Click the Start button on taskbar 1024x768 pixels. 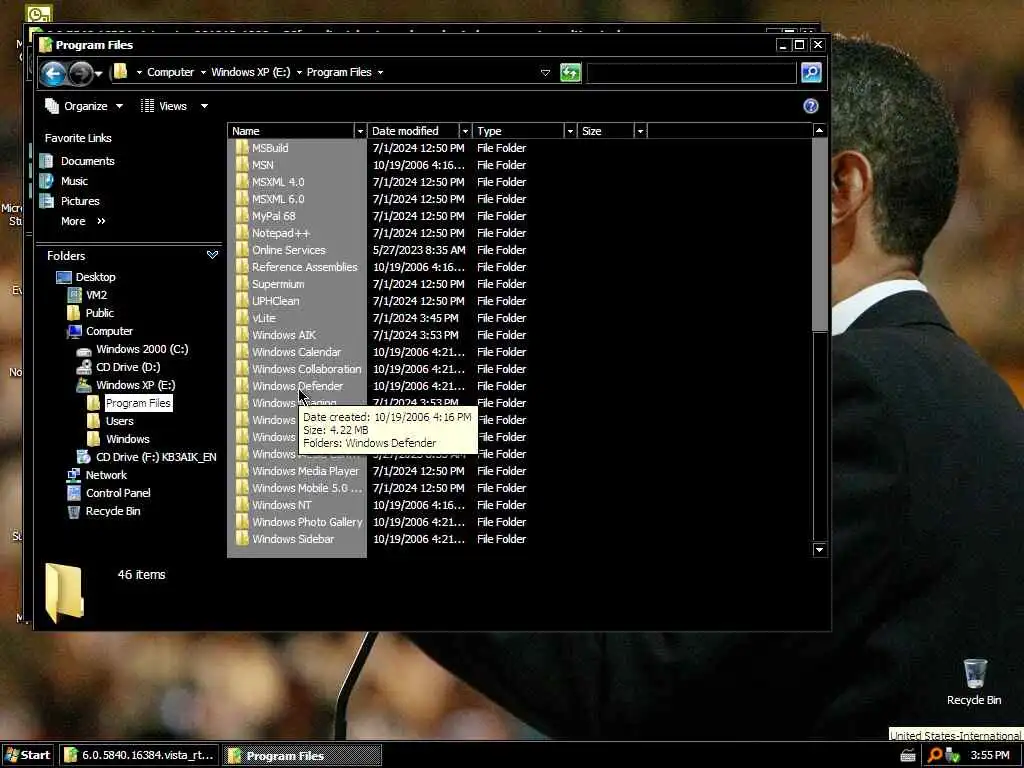[27, 756]
